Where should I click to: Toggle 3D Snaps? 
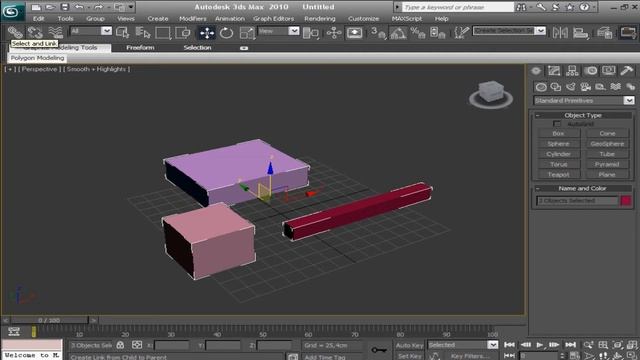click(x=378, y=33)
